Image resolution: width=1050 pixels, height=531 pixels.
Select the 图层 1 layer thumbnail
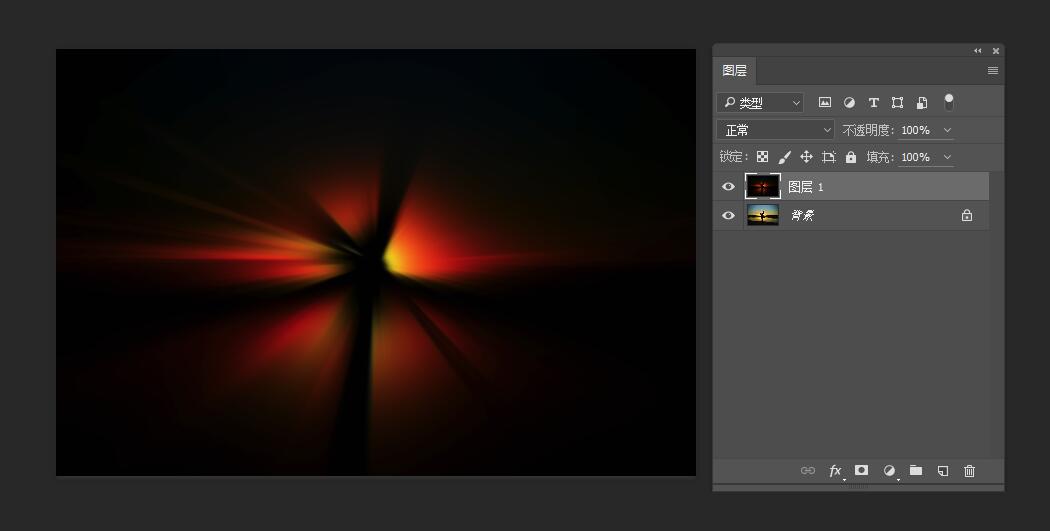(x=763, y=186)
